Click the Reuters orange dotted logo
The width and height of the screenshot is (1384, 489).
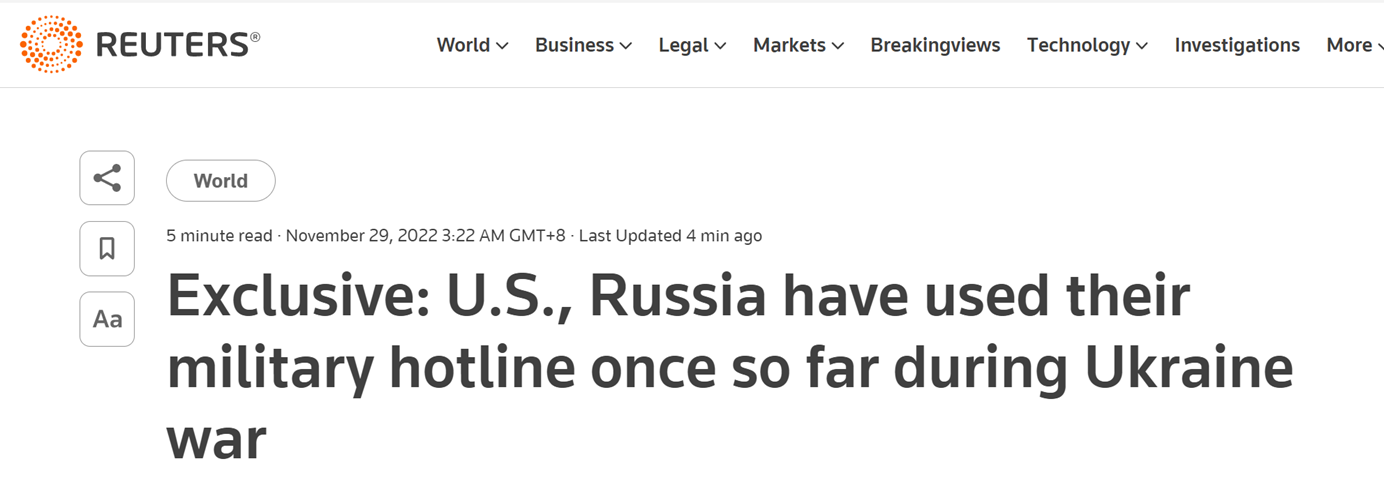point(51,45)
